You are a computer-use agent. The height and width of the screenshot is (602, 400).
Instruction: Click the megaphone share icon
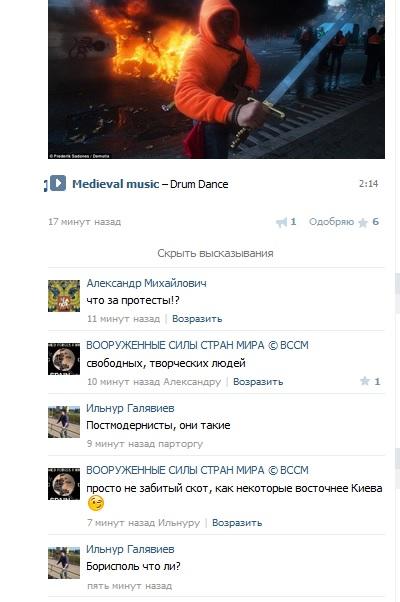click(281, 222)
